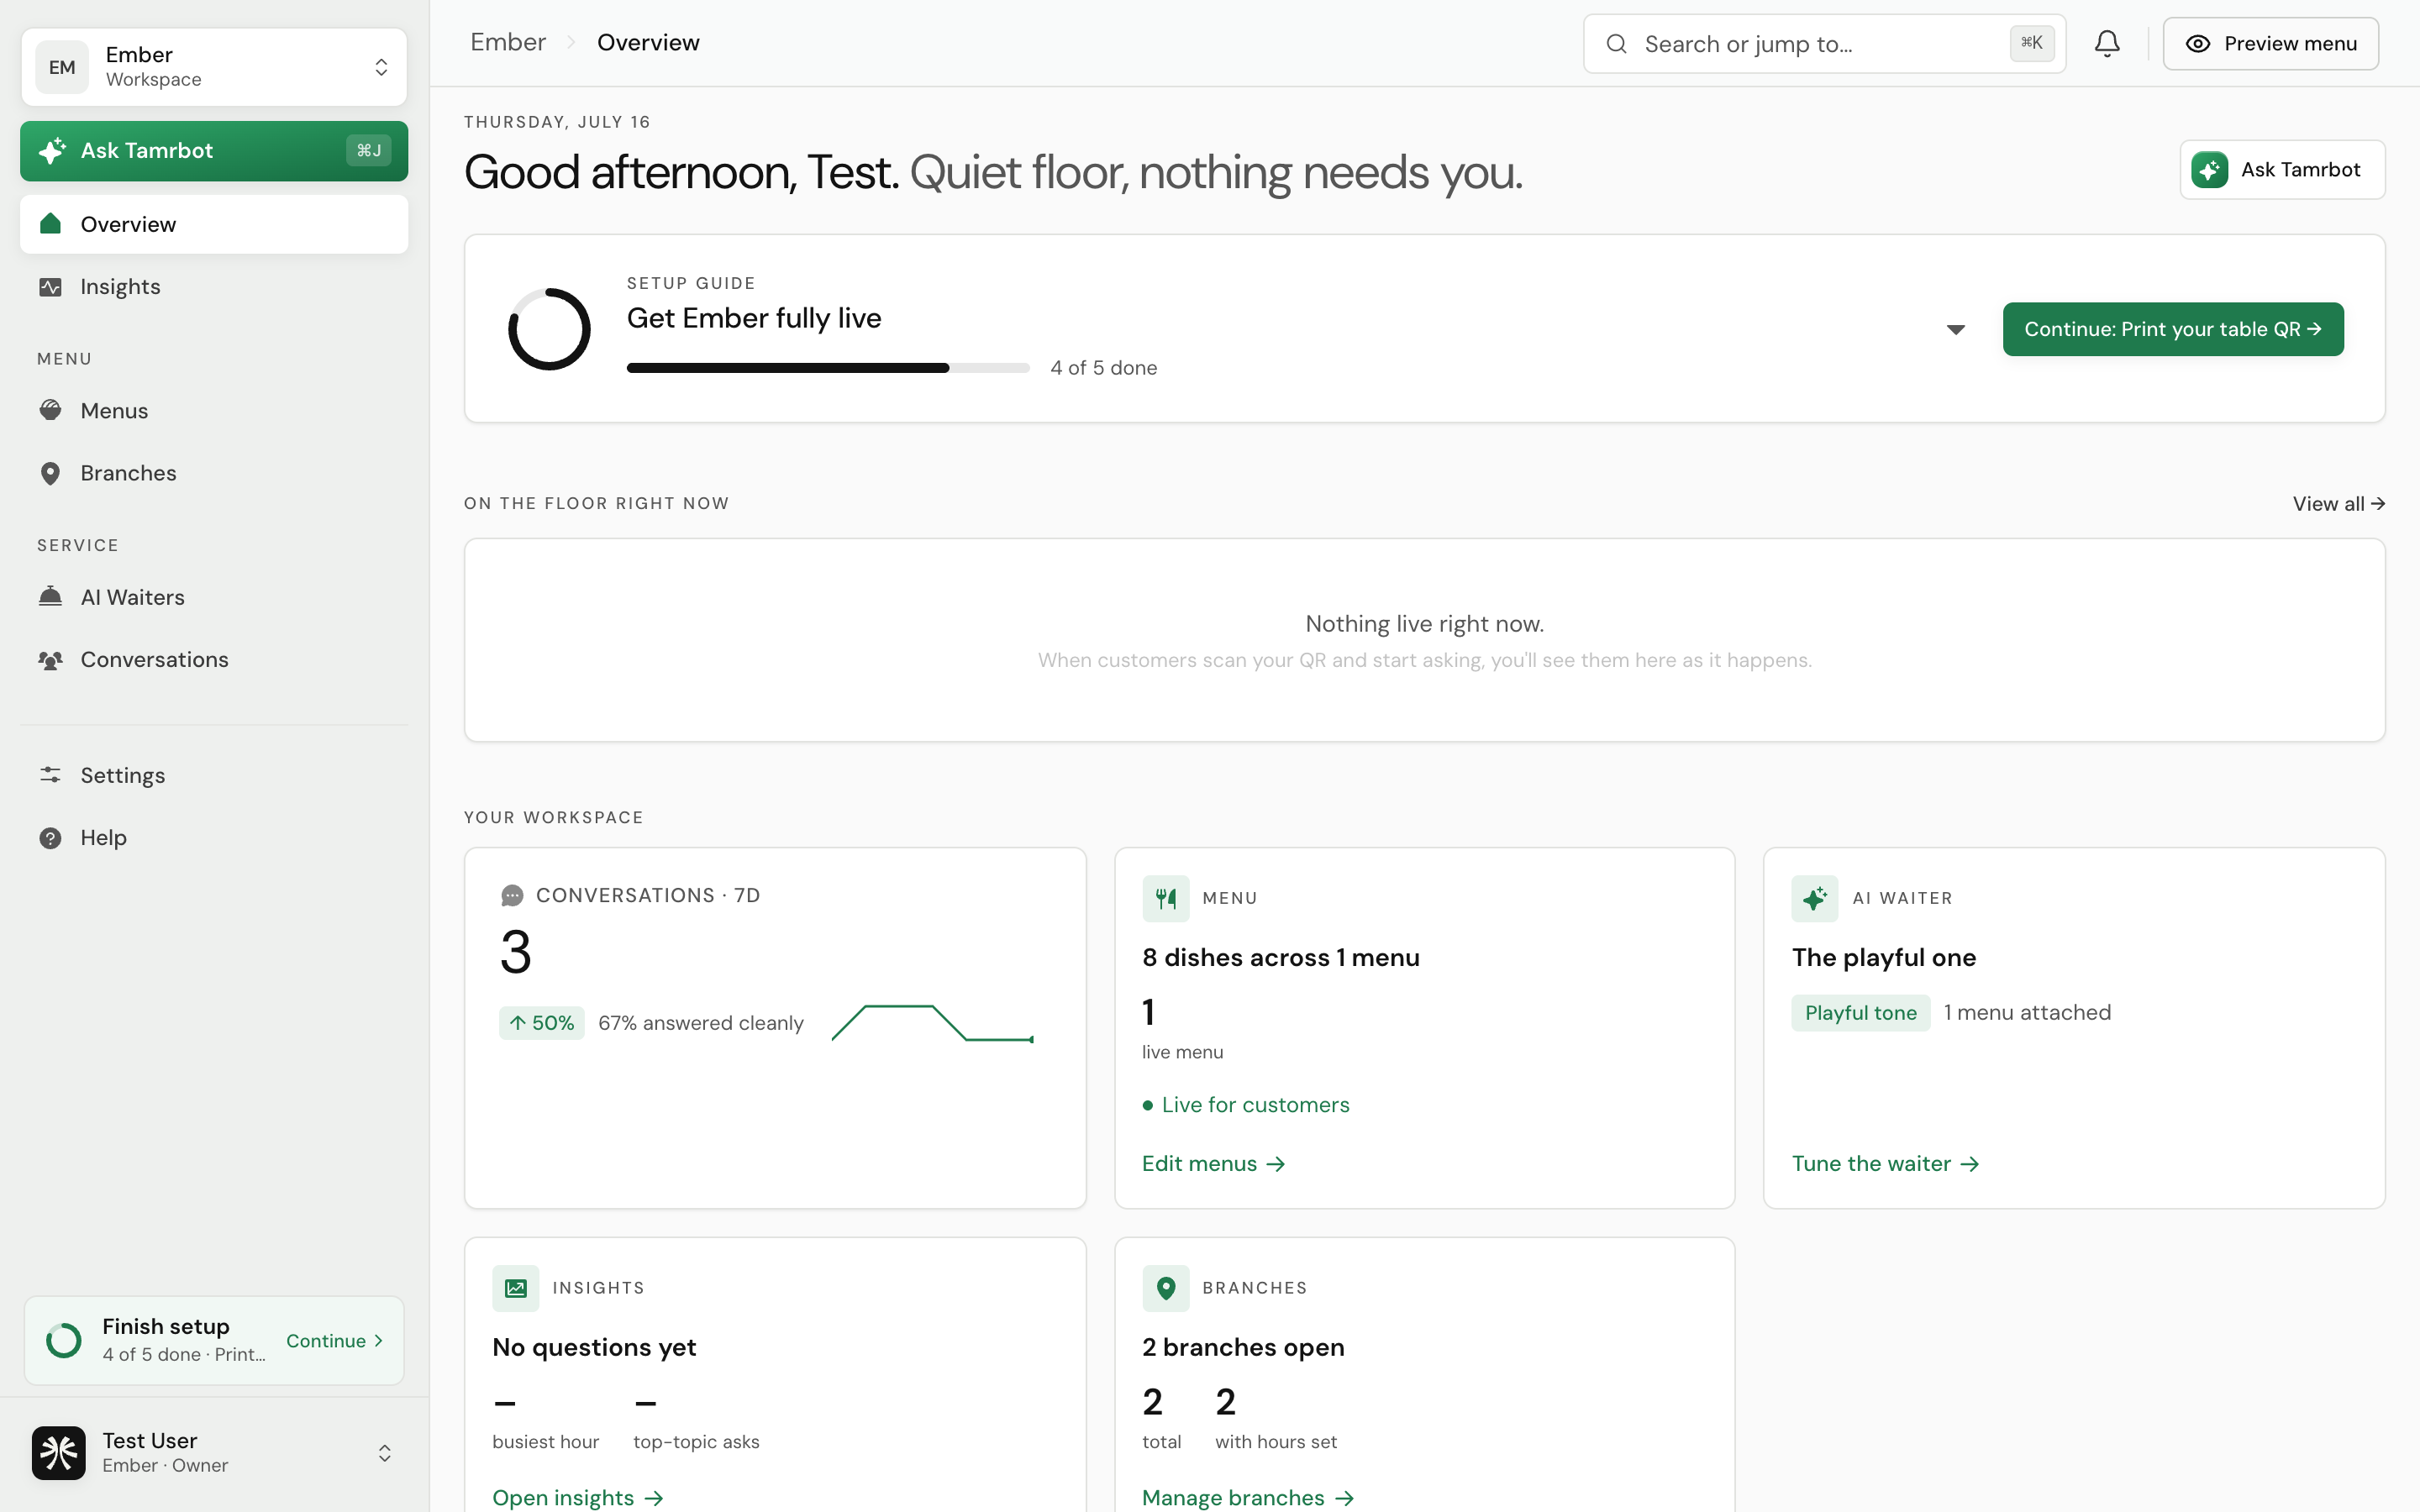Open notifications bell
Screen dimensions: 2420x1512
point(2107,44)
